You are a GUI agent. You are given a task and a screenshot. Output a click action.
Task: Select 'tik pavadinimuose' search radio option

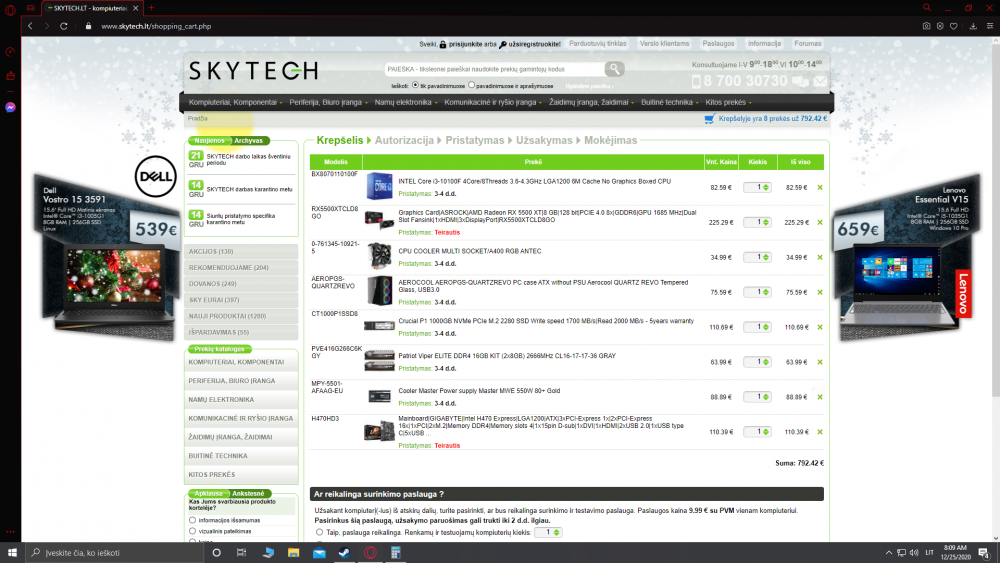click(x=415, y=85)
